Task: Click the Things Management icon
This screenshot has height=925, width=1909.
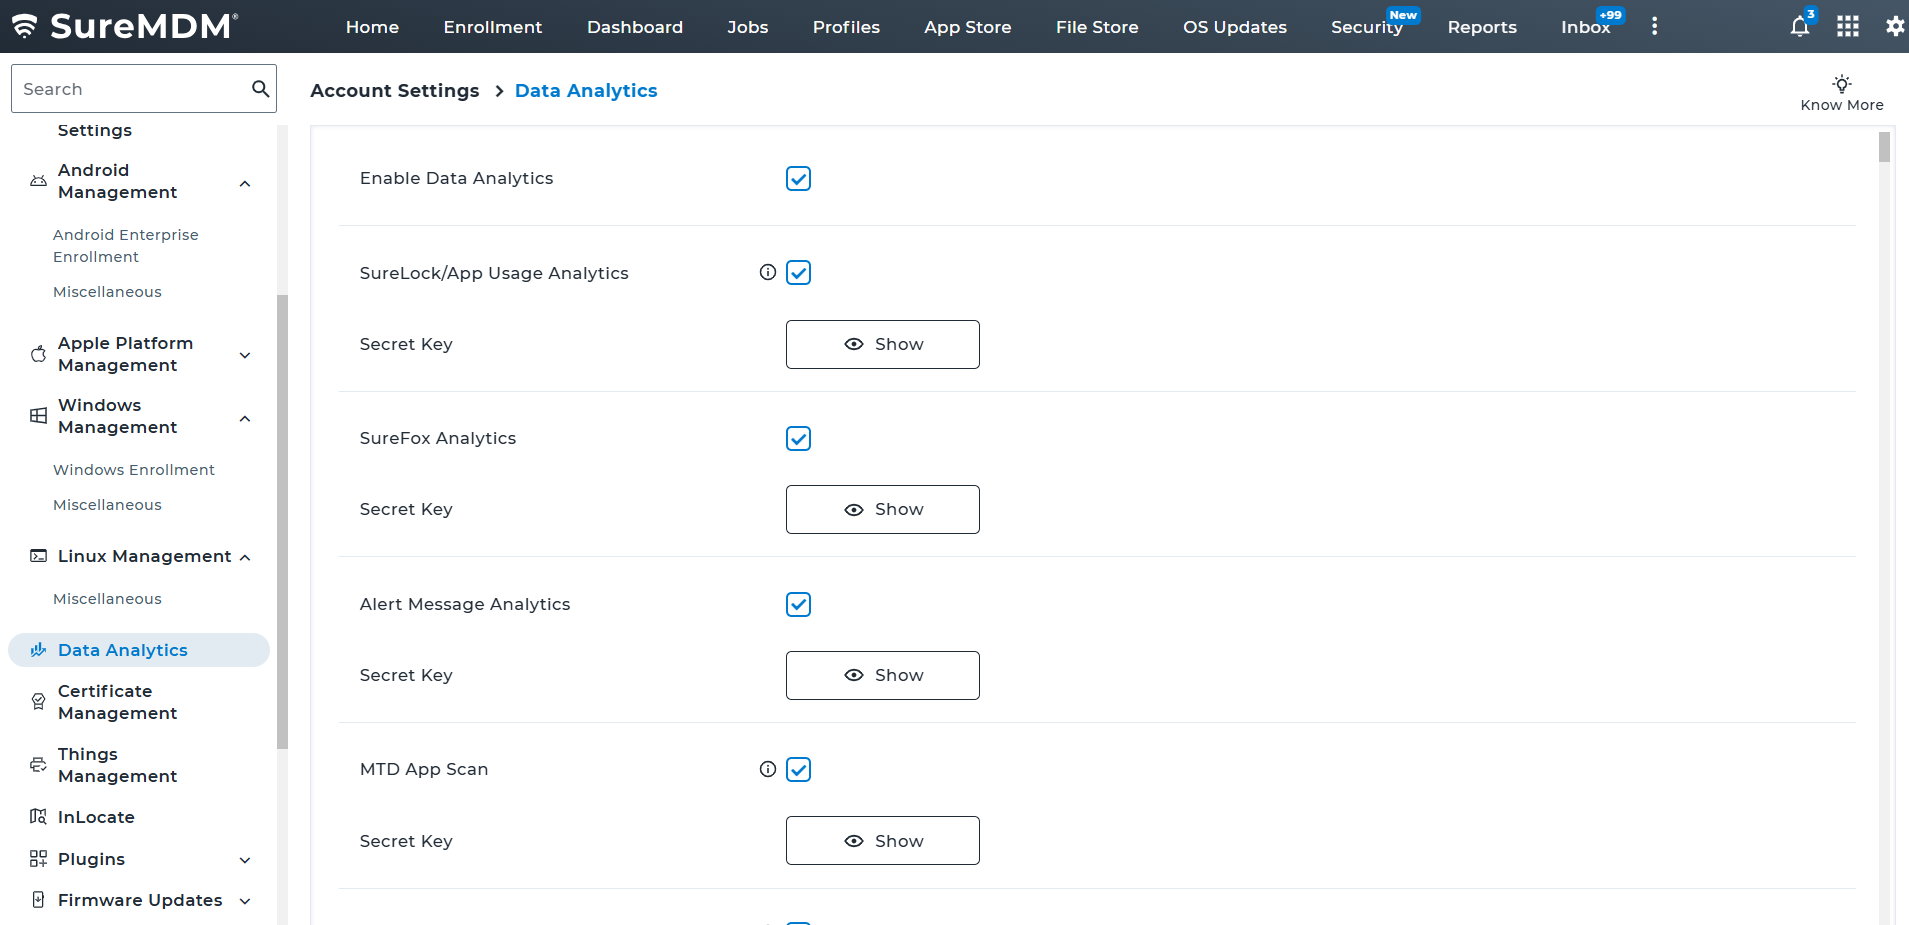Action: 38,765
